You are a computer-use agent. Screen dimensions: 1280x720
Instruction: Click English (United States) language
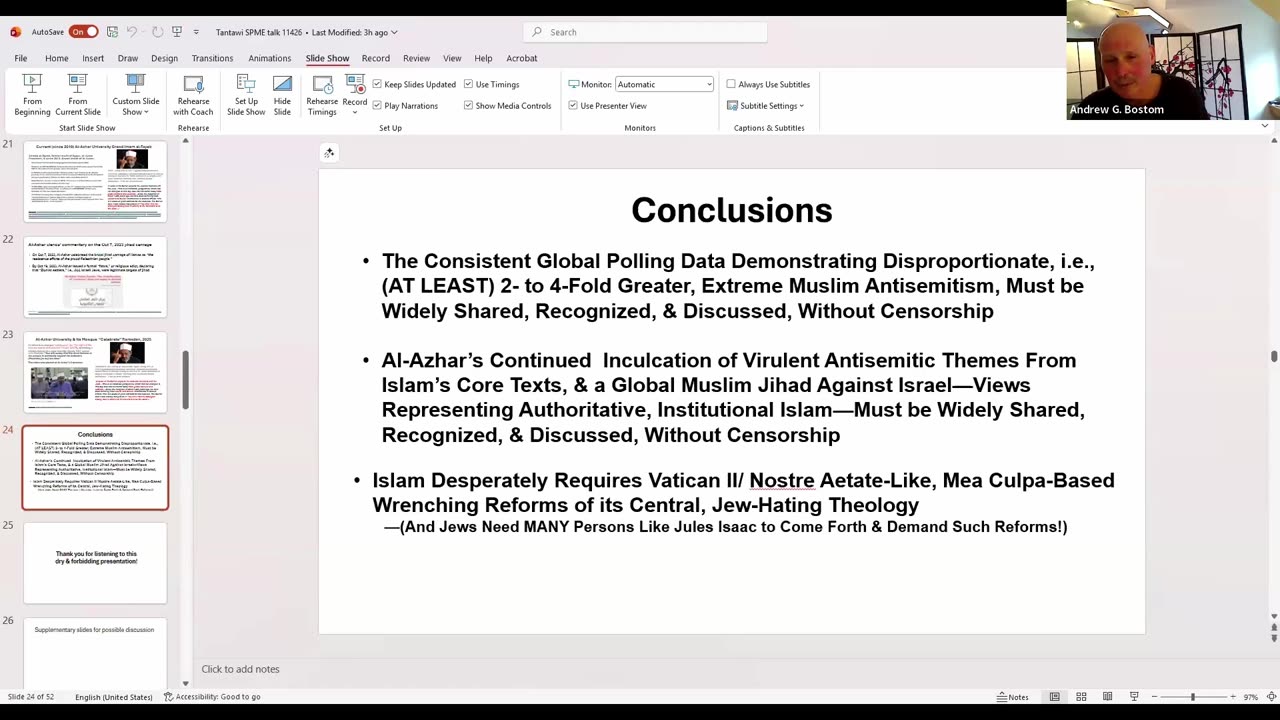(114, 697)
